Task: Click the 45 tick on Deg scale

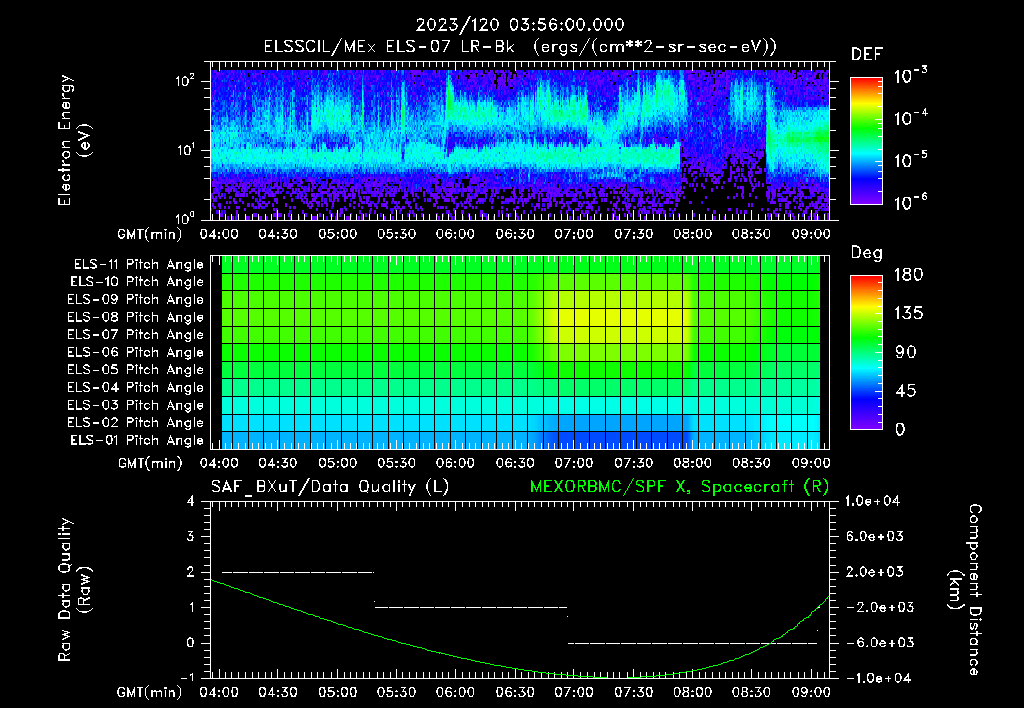Action: pyautogui.click(x=906, y=391)
